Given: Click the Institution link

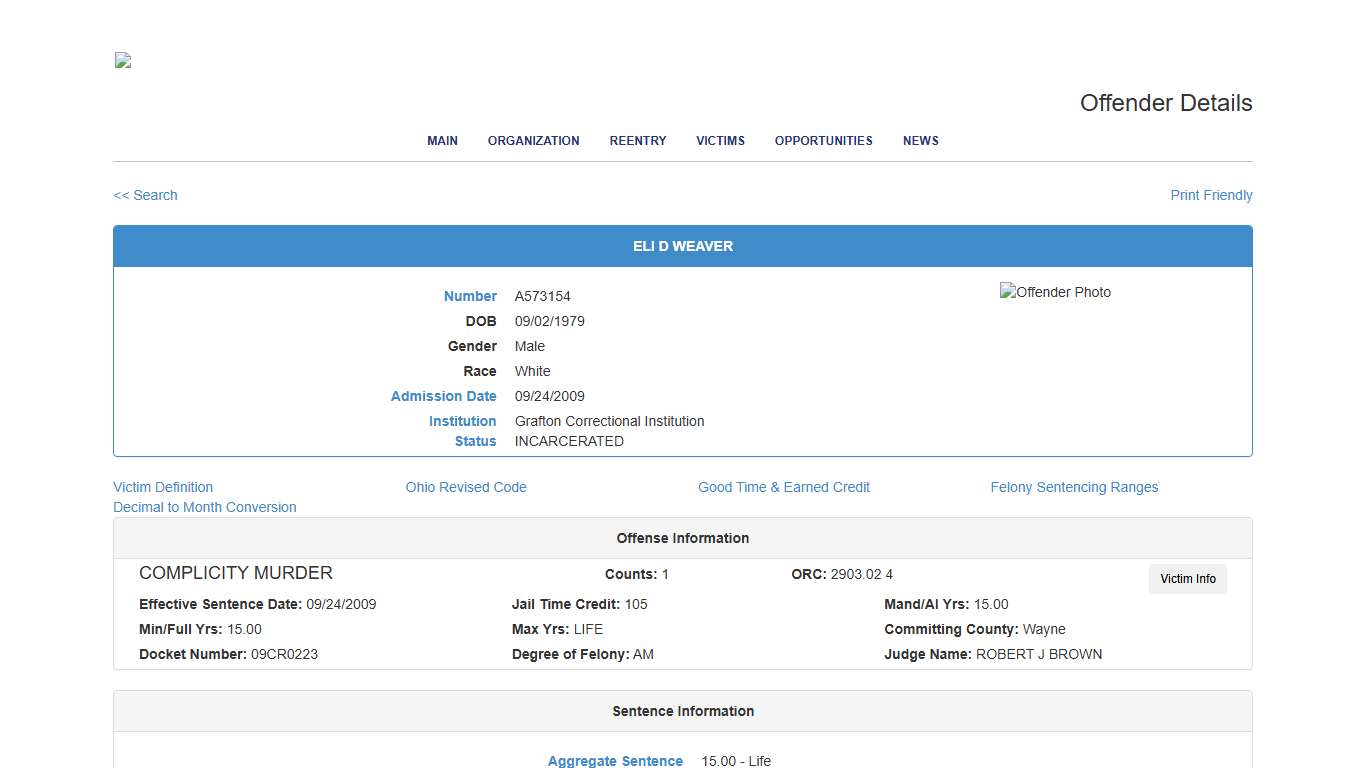Looking at the screenshot, I should point(462,421).
